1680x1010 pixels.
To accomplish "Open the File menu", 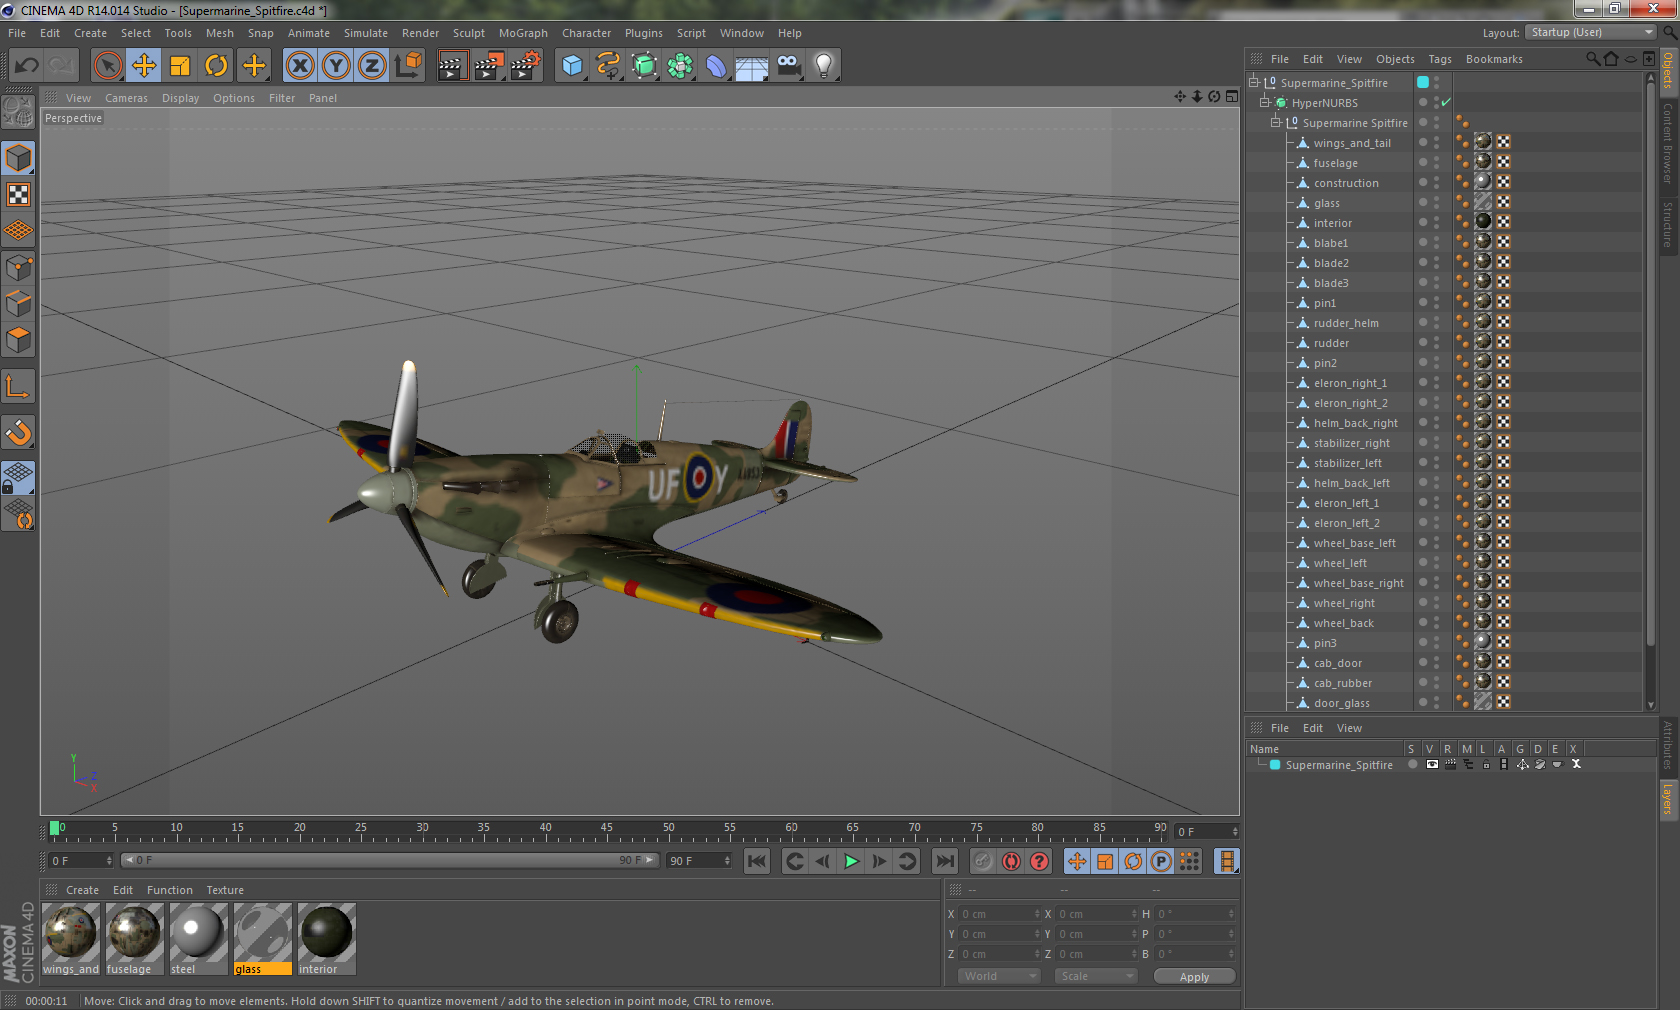I will (x=17, y=33).
